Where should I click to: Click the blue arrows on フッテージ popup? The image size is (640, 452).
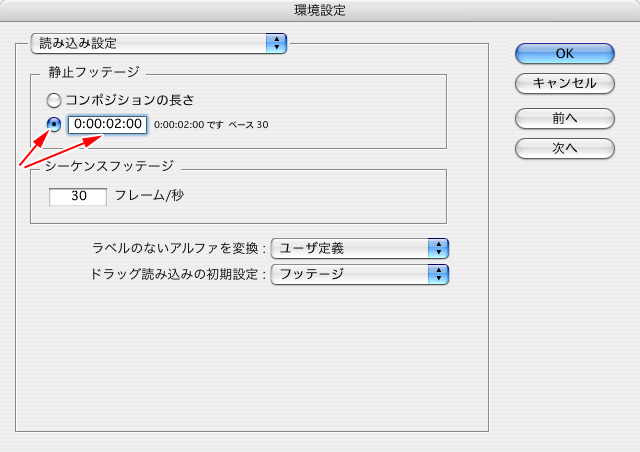coord(437,273)
